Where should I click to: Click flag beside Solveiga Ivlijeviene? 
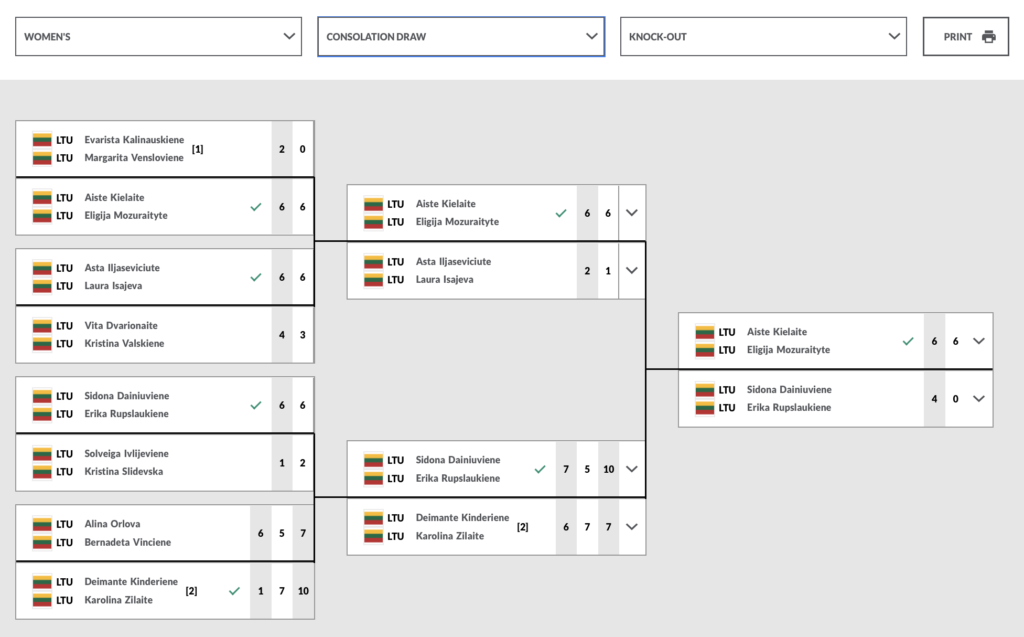tap(42, 454)
